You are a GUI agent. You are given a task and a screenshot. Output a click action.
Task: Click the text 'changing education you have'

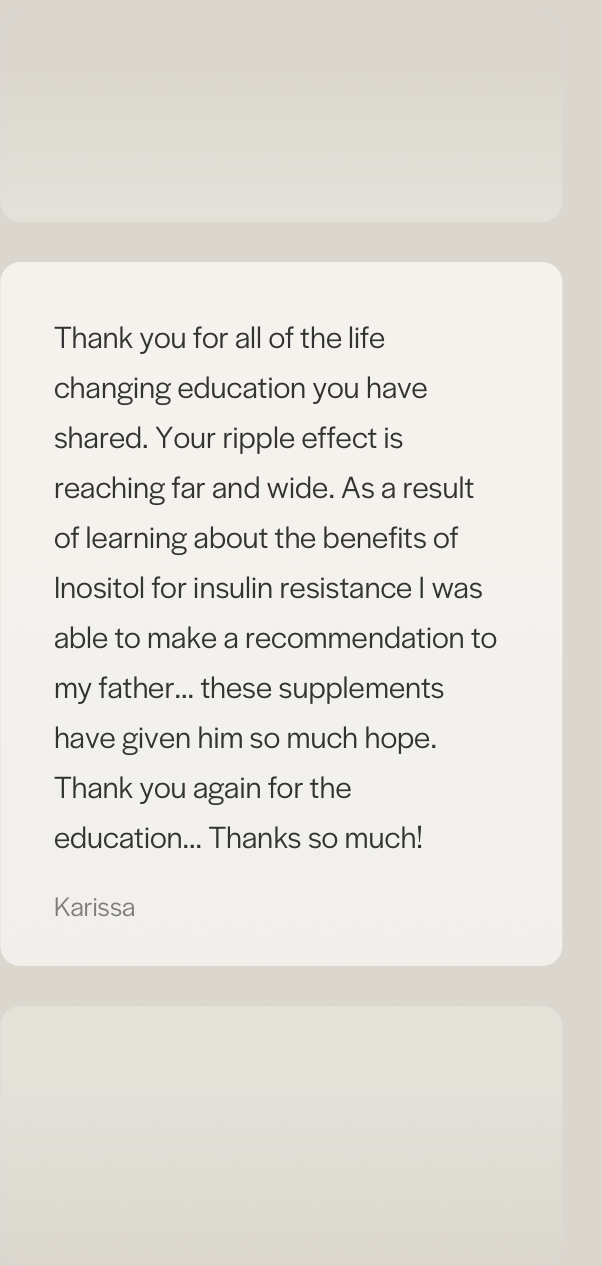click(240, 388)
